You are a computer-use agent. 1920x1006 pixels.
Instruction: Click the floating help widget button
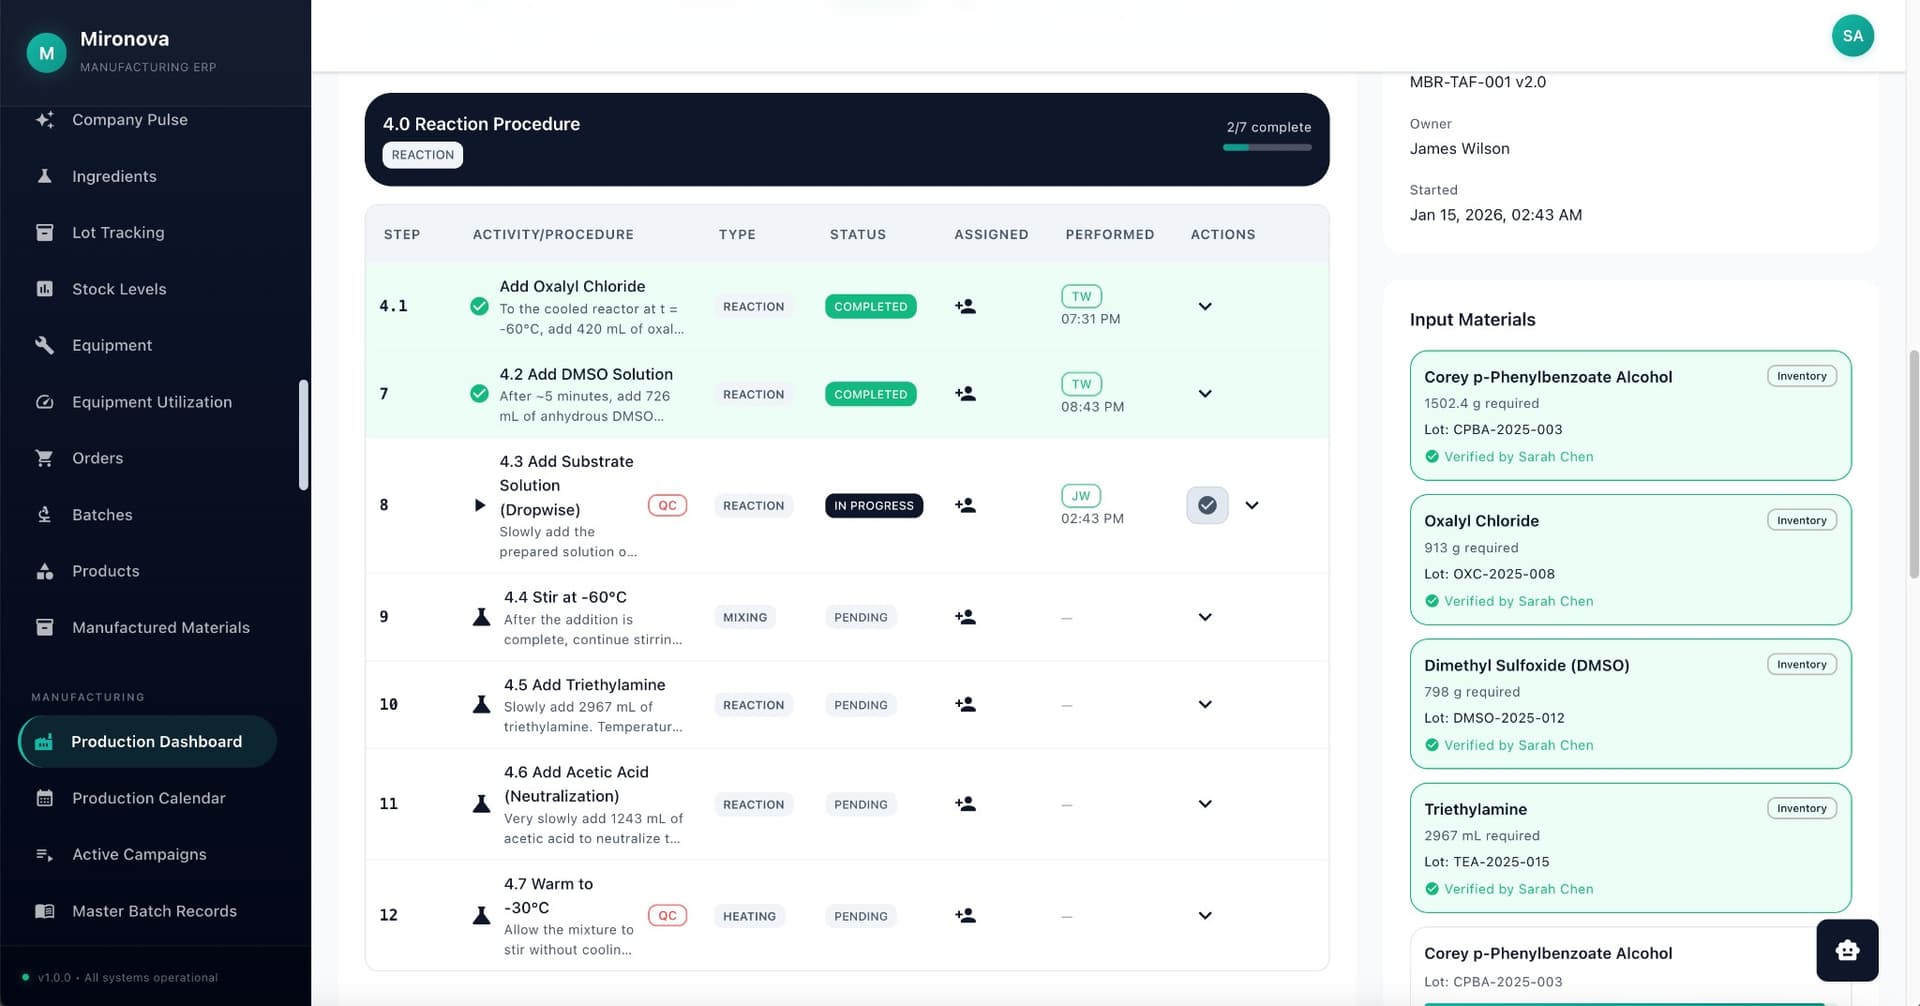coord(1846,950)
